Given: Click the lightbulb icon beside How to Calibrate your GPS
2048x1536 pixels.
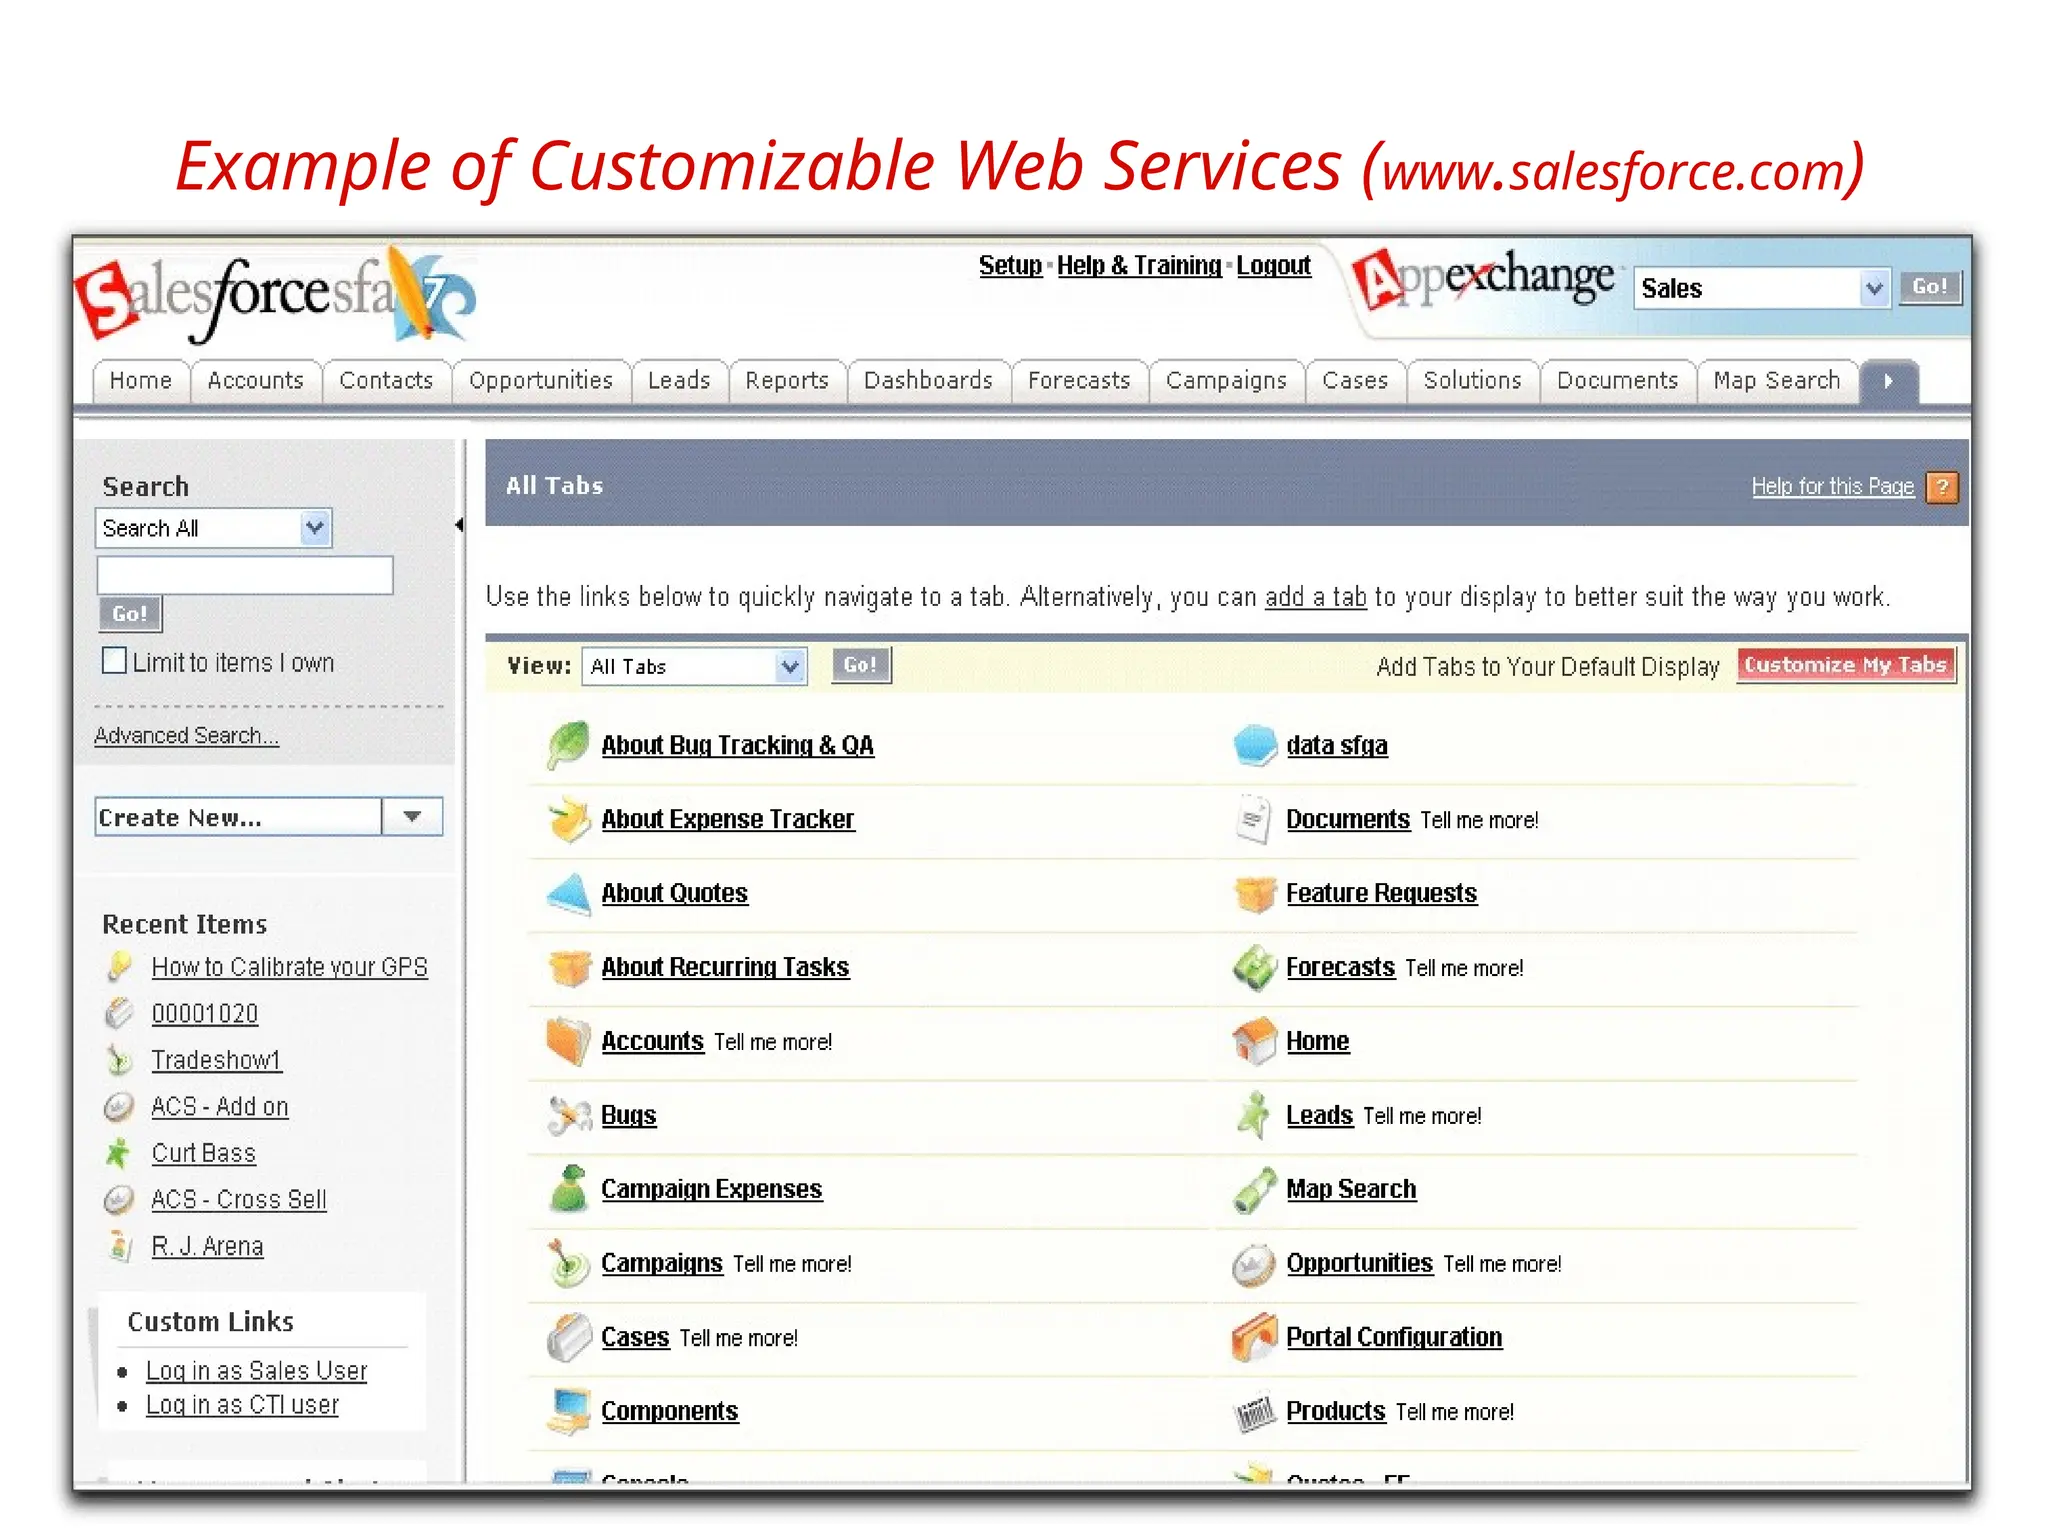Looking at the screenshot, I should tap(119, 967).
